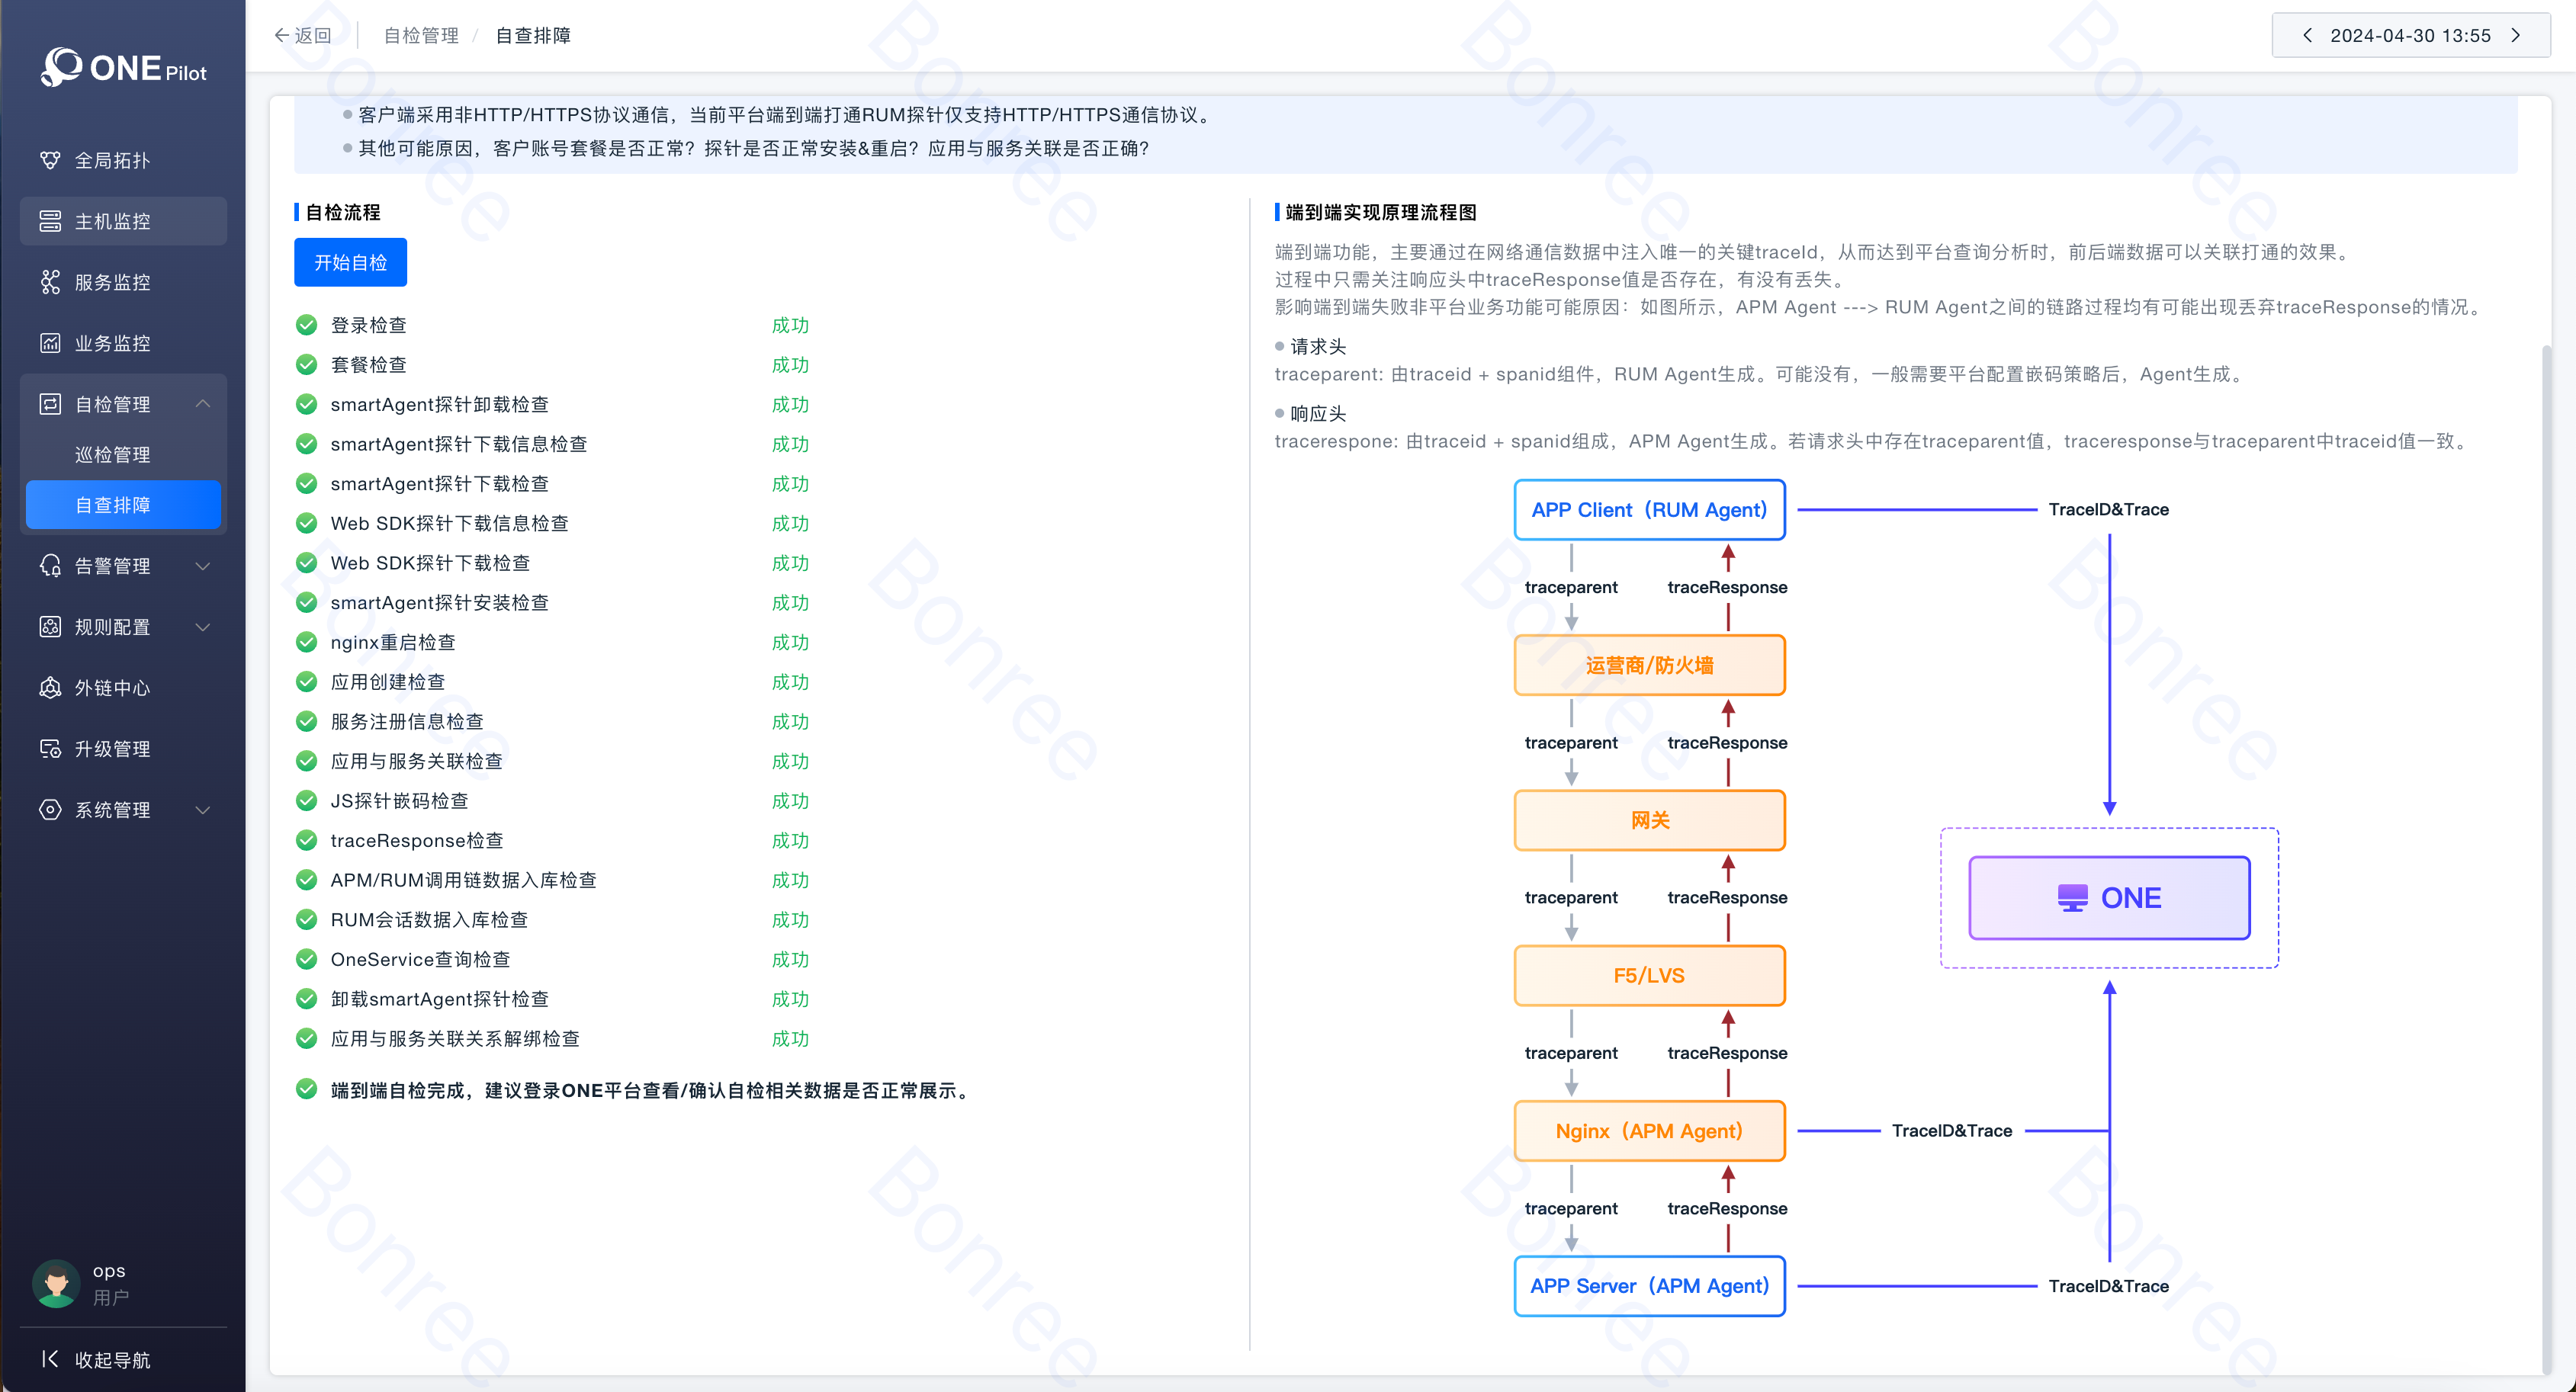Viewport: 2576px width, 1392px height.
Task: Click the 收起导航 collapse icon
Action: [x=50, y=1359]
